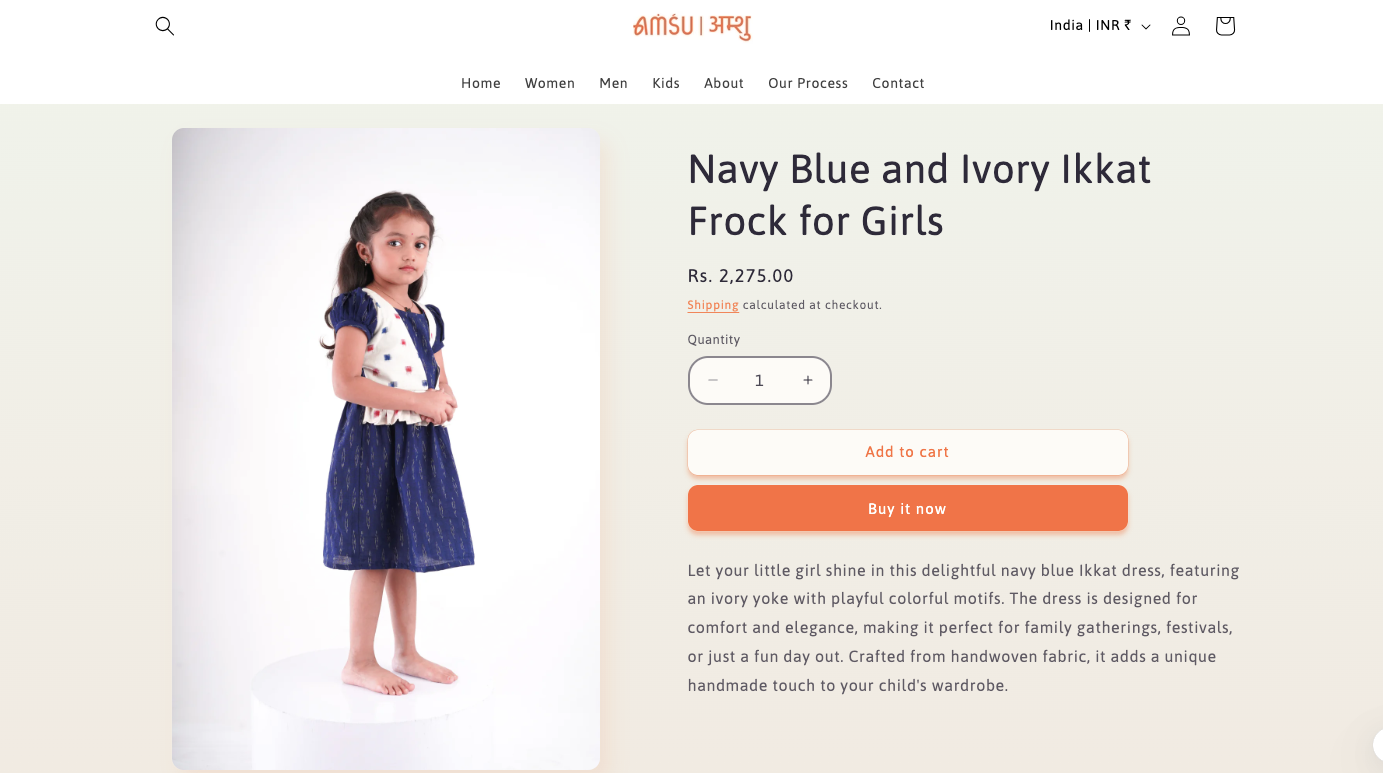Open the frock product image

click(386, 448)
